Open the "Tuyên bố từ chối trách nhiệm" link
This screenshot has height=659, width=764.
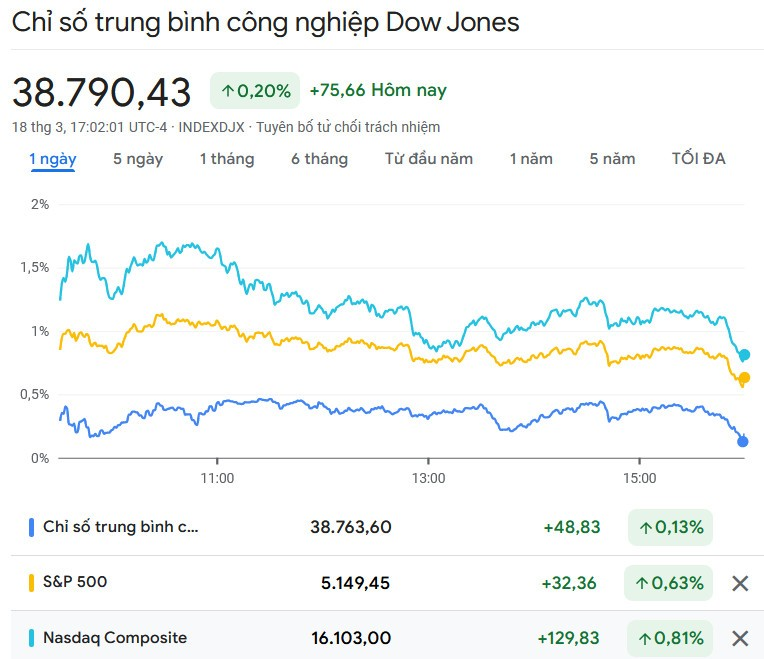tap(348, 127)
